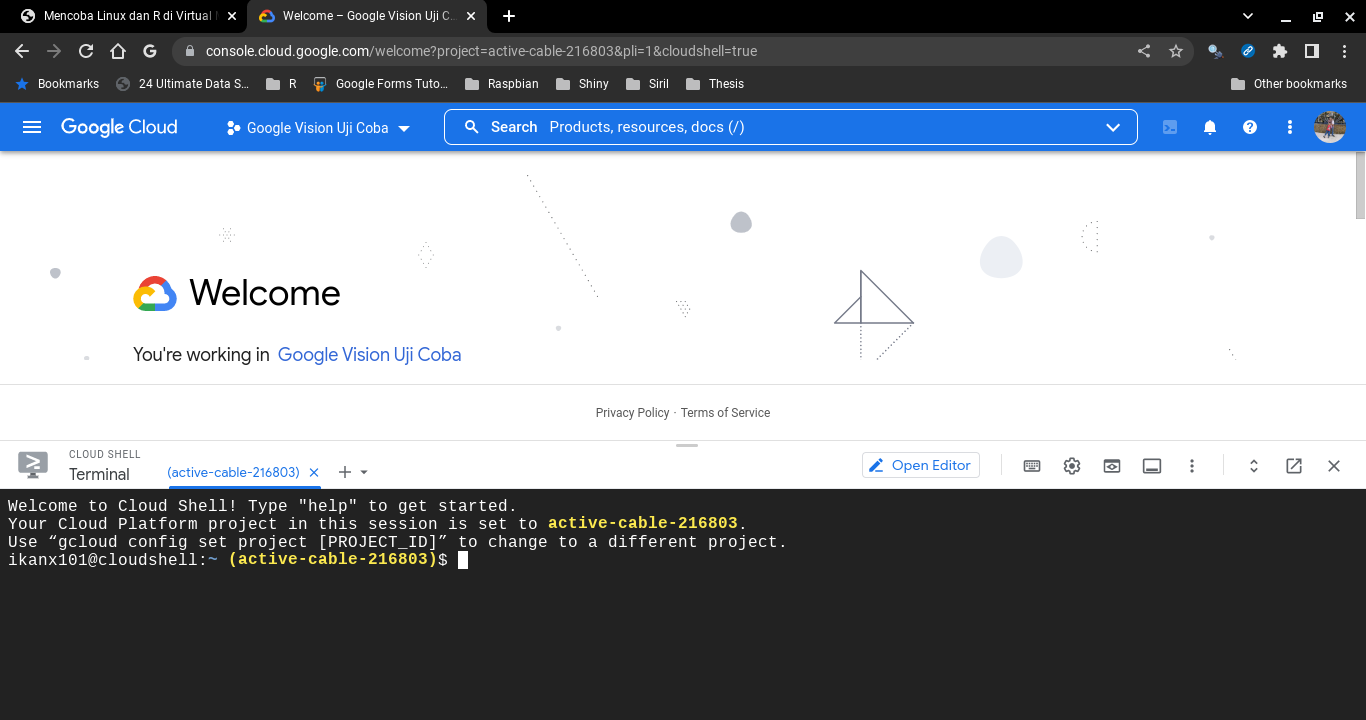Viewport: 1366px width, 720px height.
Task: Click the address bar URL
Action: tap(481, 51)
